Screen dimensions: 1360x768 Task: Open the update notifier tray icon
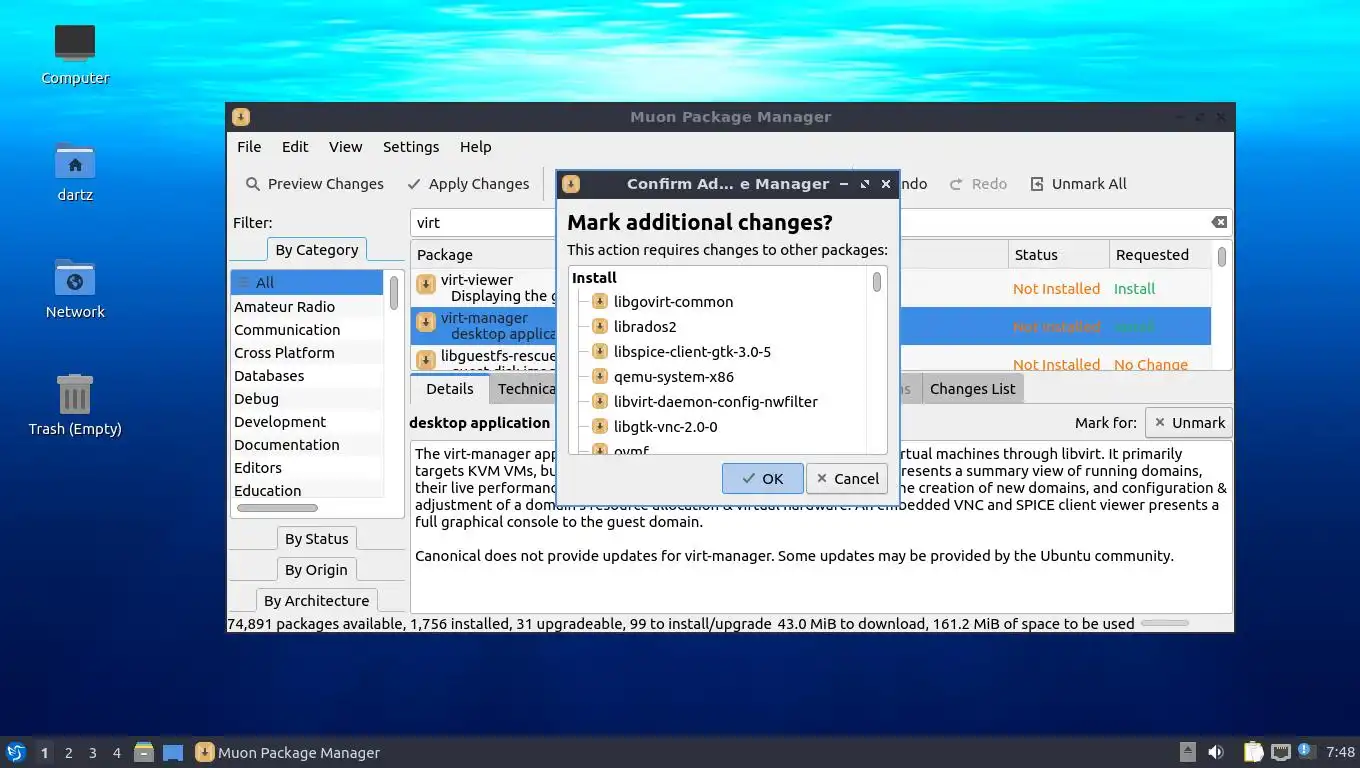click(1305, 750)
